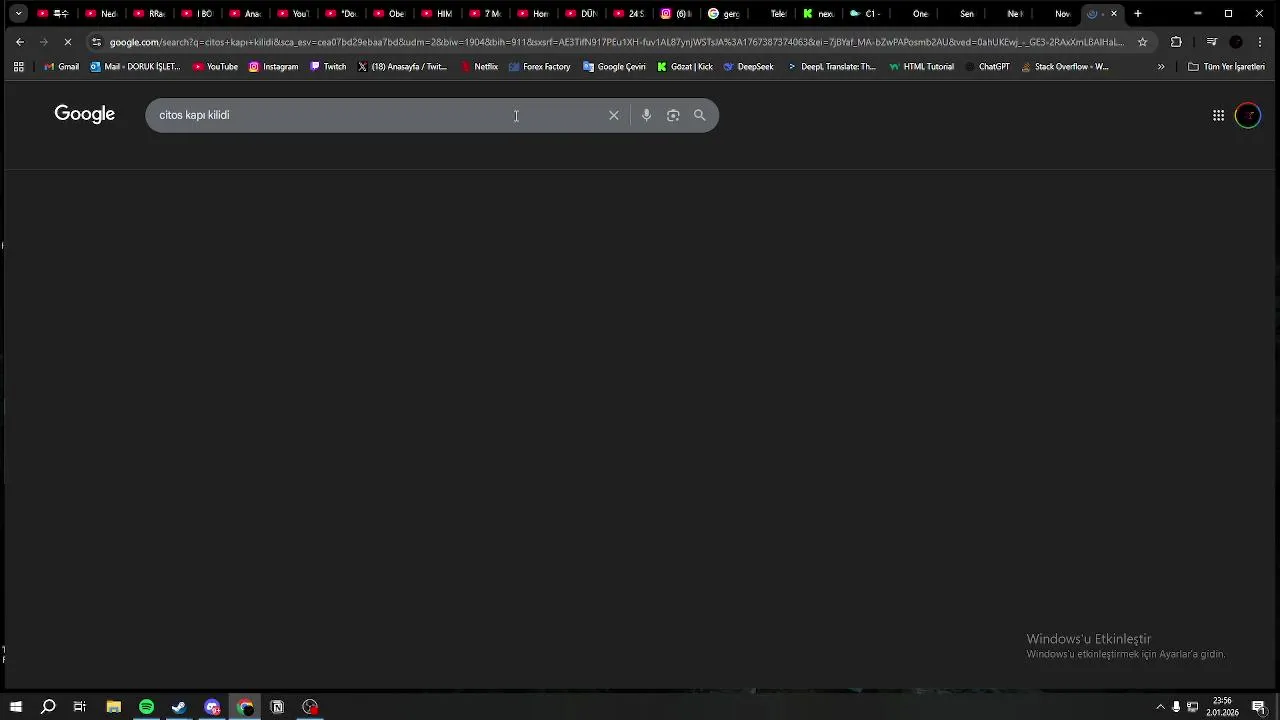
Task: Open the Gözat | Kick bookmark
Action: (x=685, y=67)
